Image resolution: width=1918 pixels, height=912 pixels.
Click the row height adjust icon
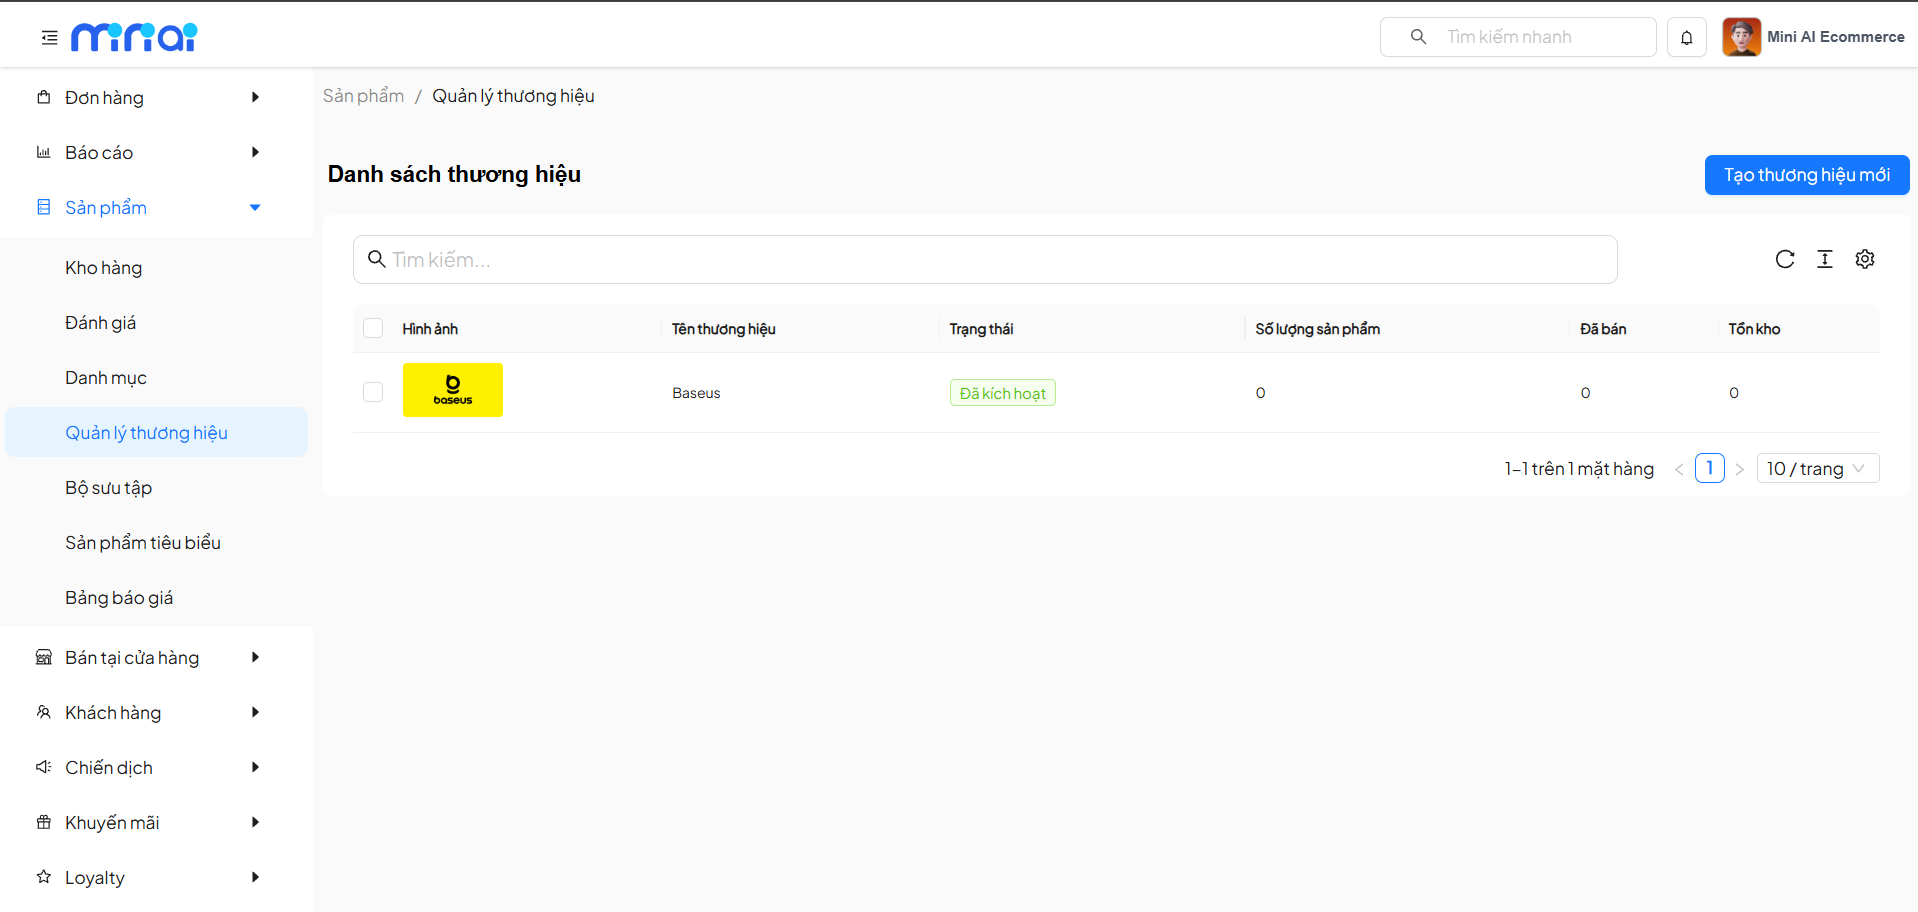(1824, 260)
